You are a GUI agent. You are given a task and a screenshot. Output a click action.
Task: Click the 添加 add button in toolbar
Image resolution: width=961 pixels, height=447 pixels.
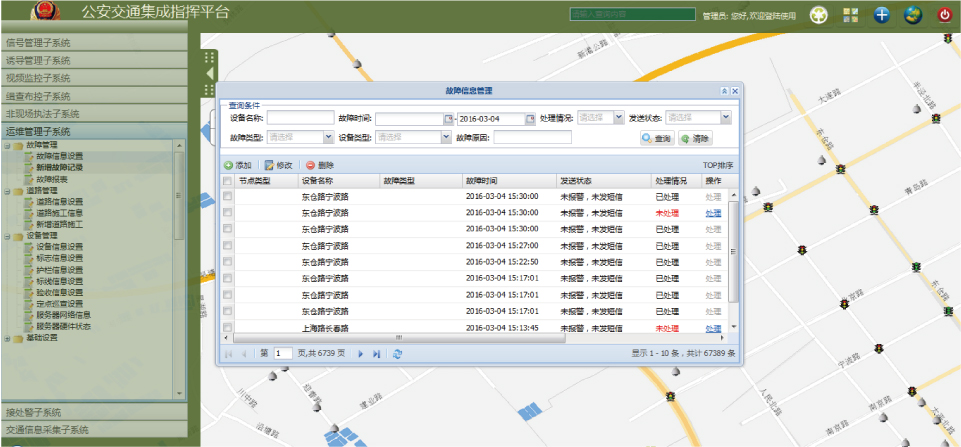tap(238, 165)
